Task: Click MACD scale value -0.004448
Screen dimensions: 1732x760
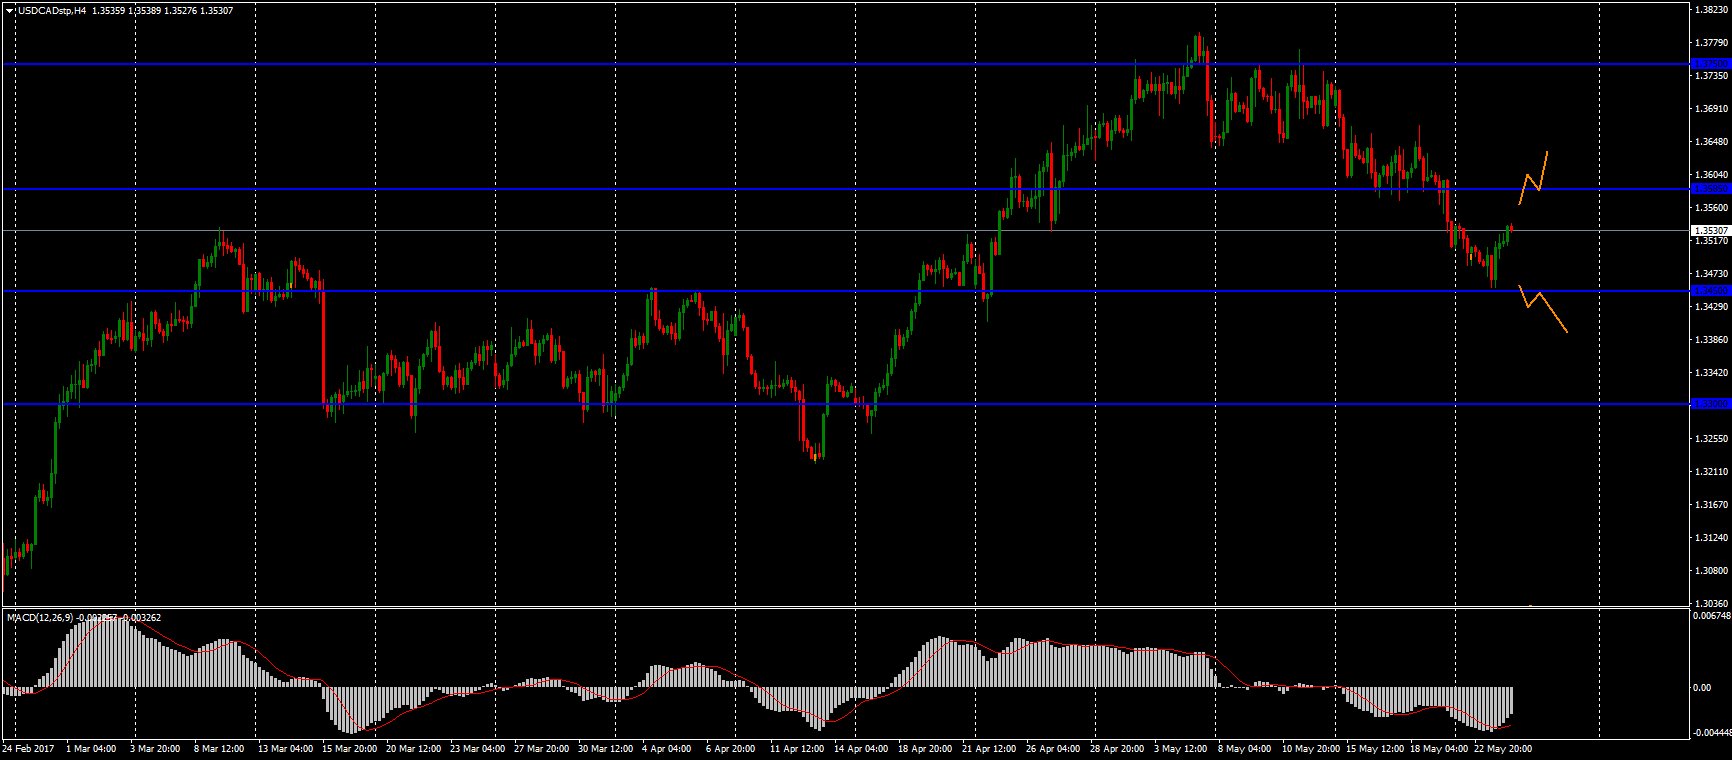Action: [1711, 735]
